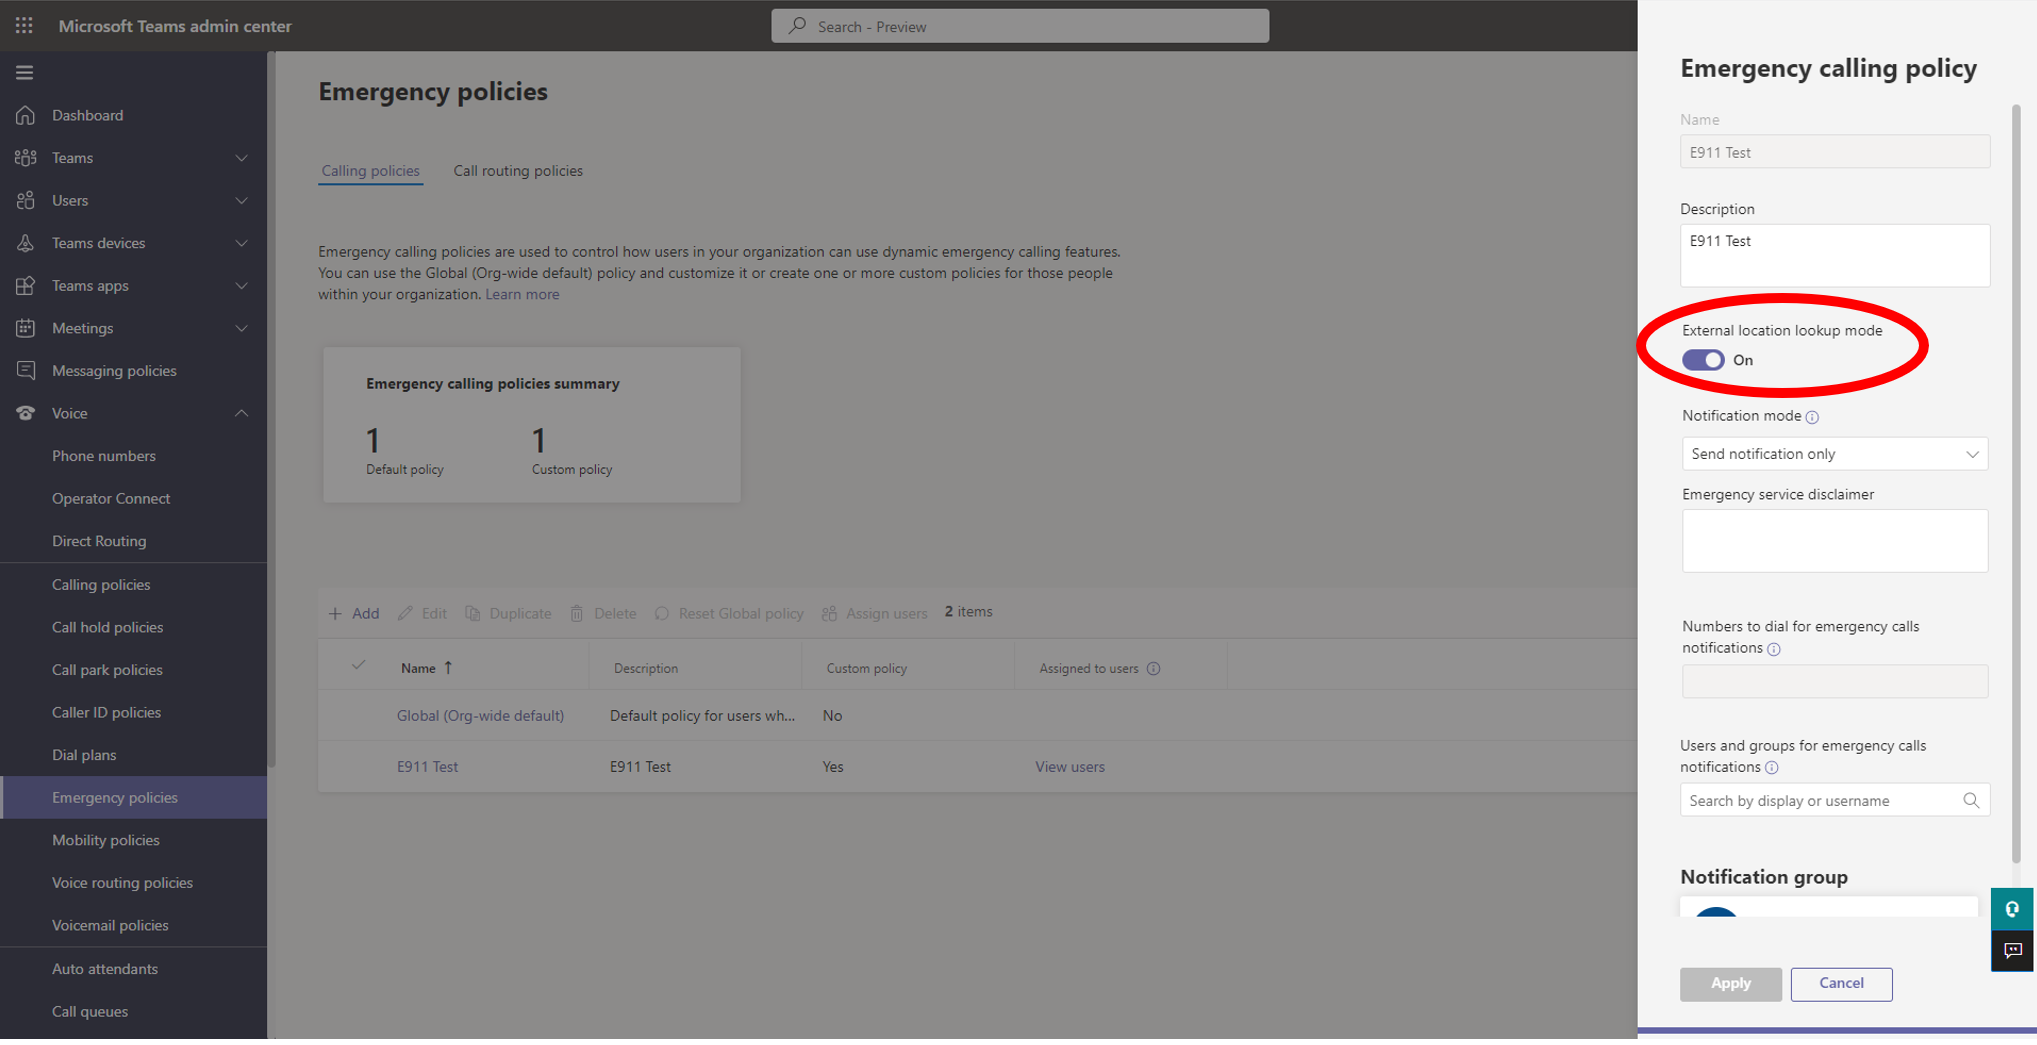Open Mobility policies in sidebar
This screenshot has height=1045, width=2037.
click(x=106, y=840)
